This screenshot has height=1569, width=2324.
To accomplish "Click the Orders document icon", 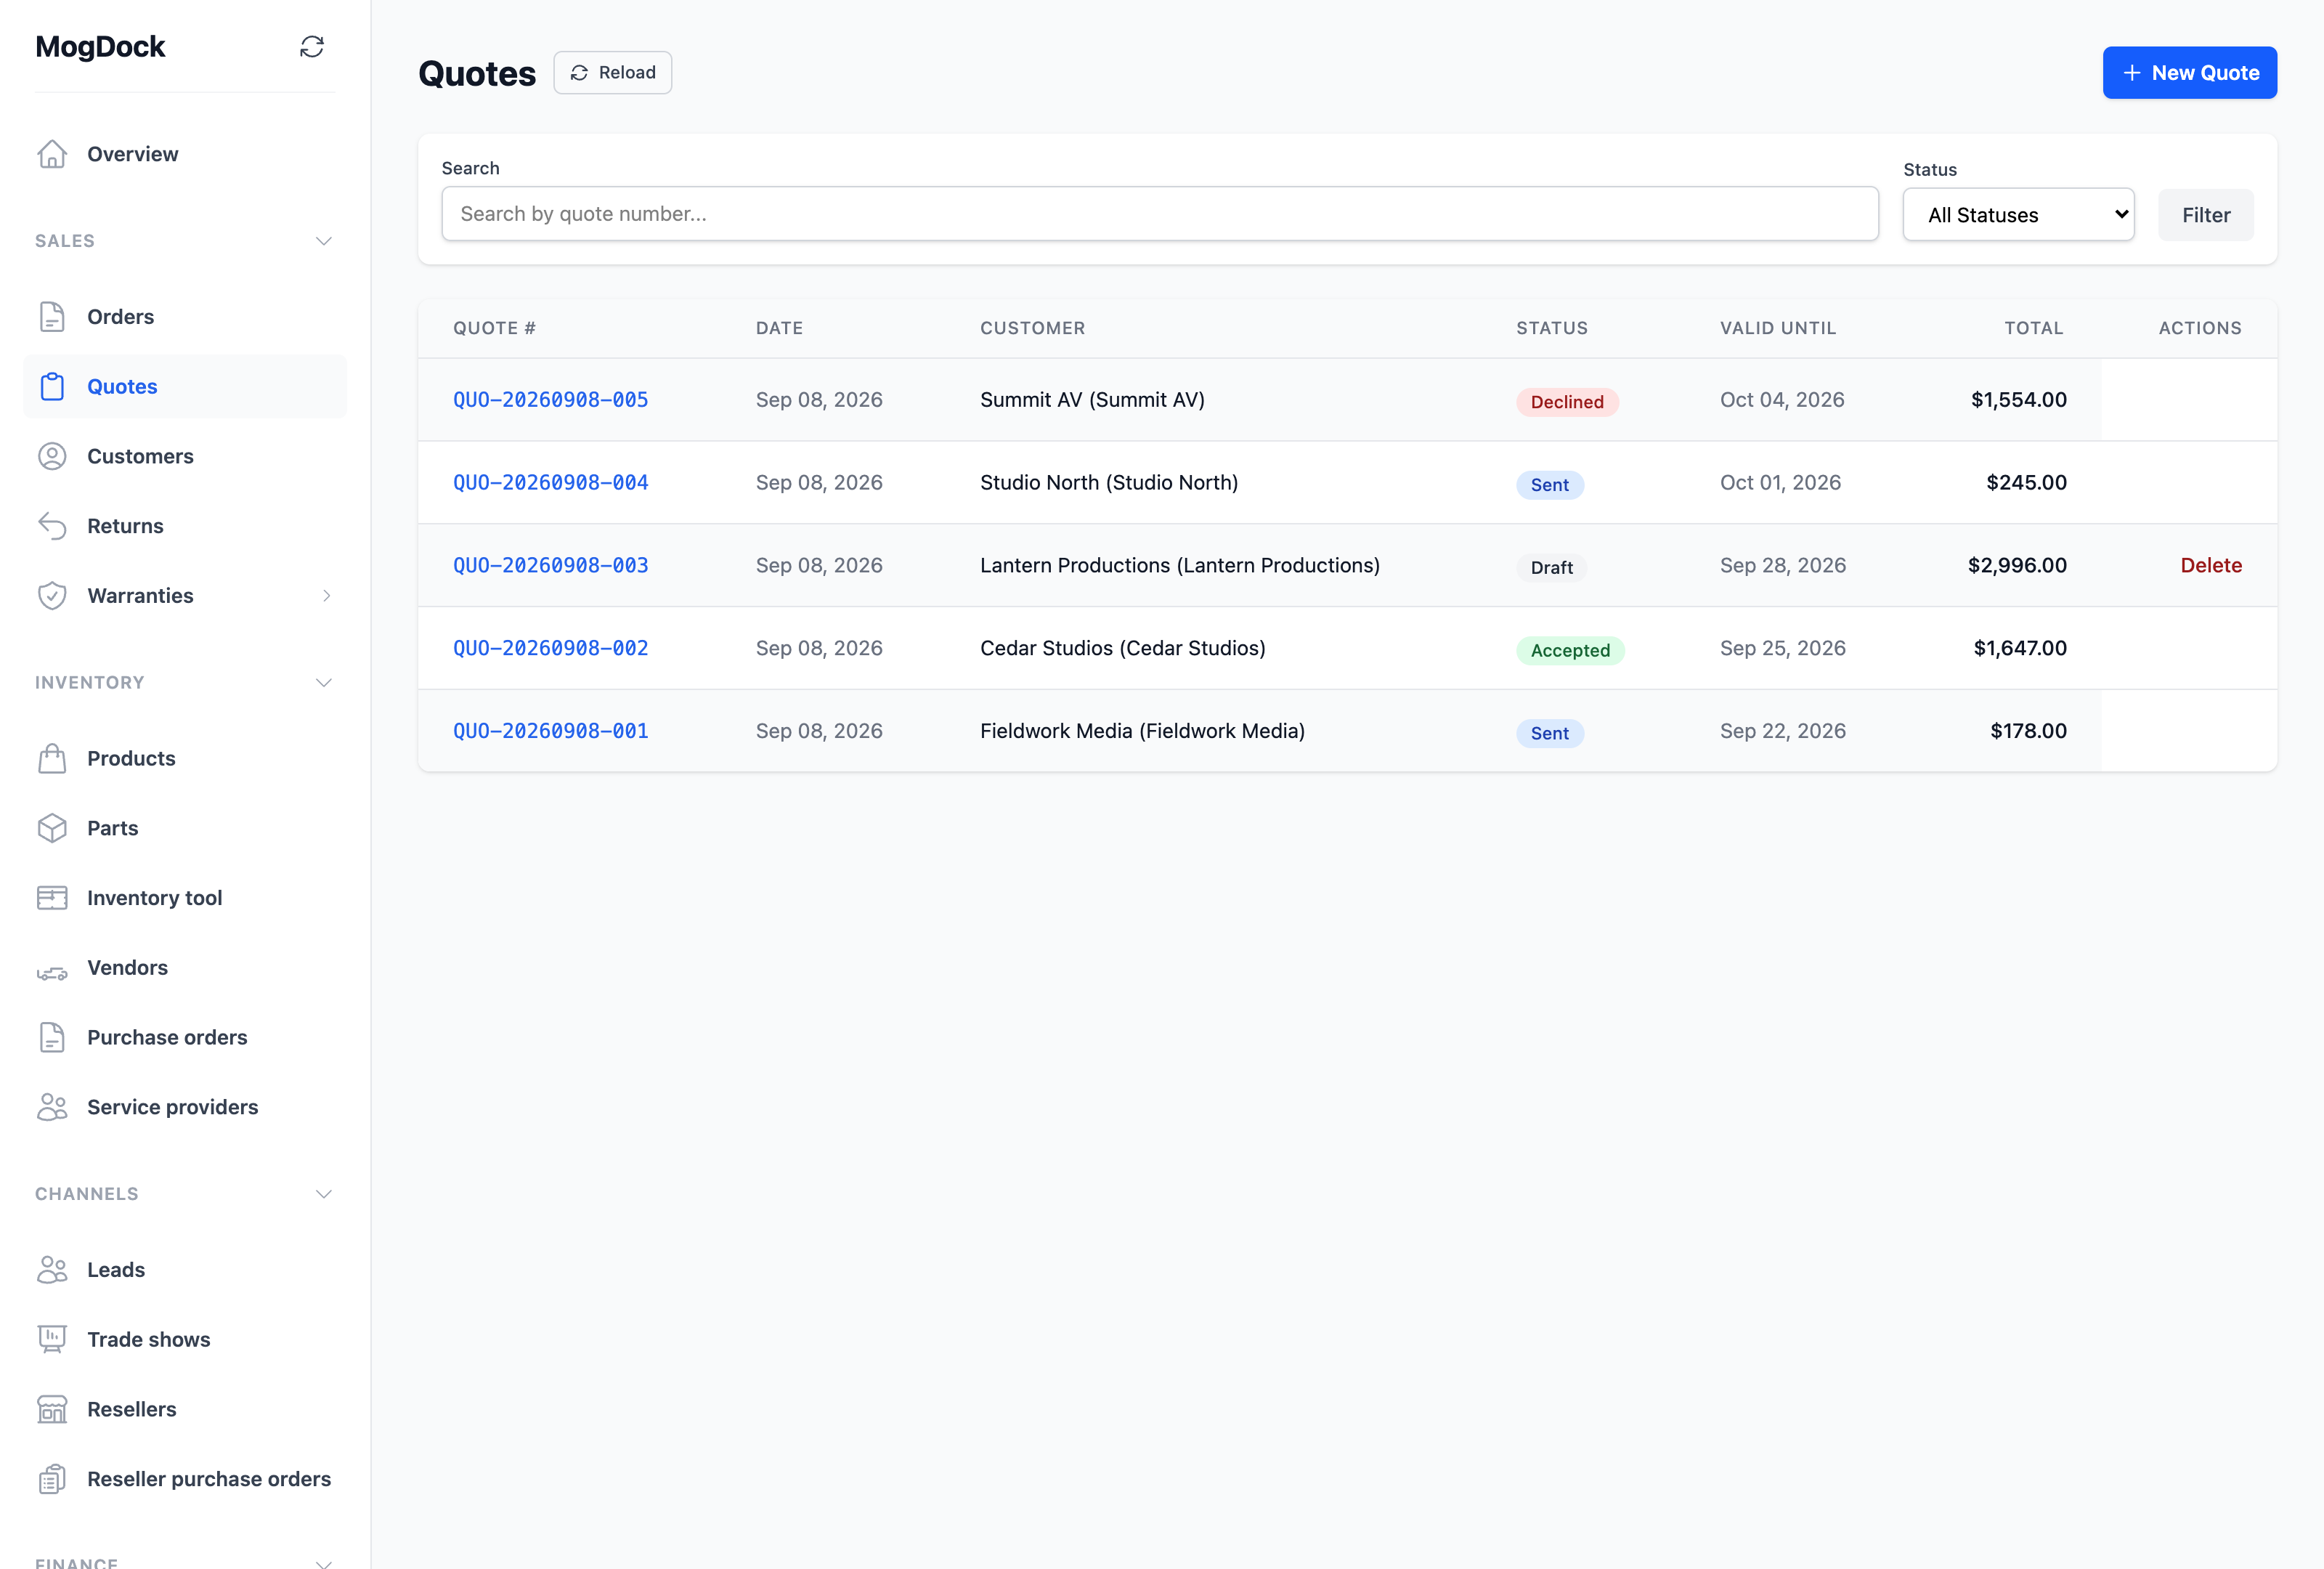I will (52, 317).
